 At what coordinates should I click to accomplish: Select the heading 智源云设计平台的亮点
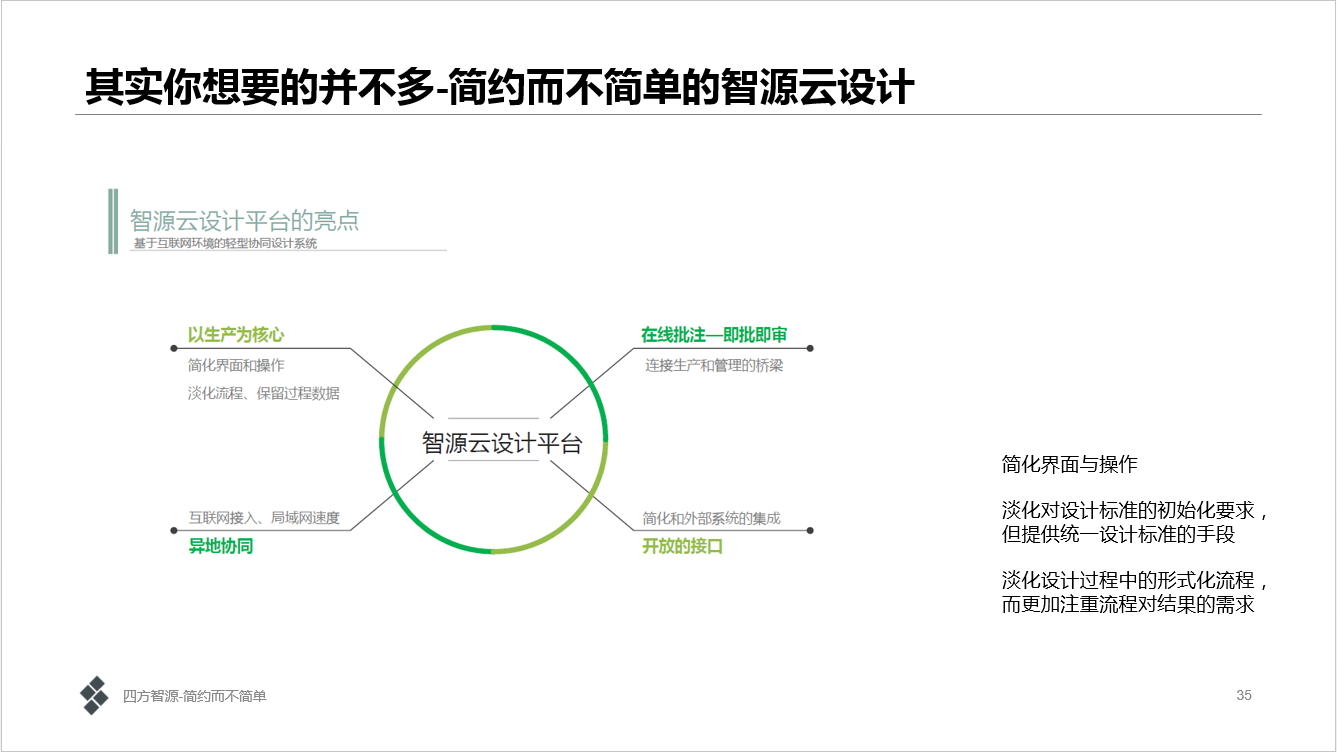[244, 221]
